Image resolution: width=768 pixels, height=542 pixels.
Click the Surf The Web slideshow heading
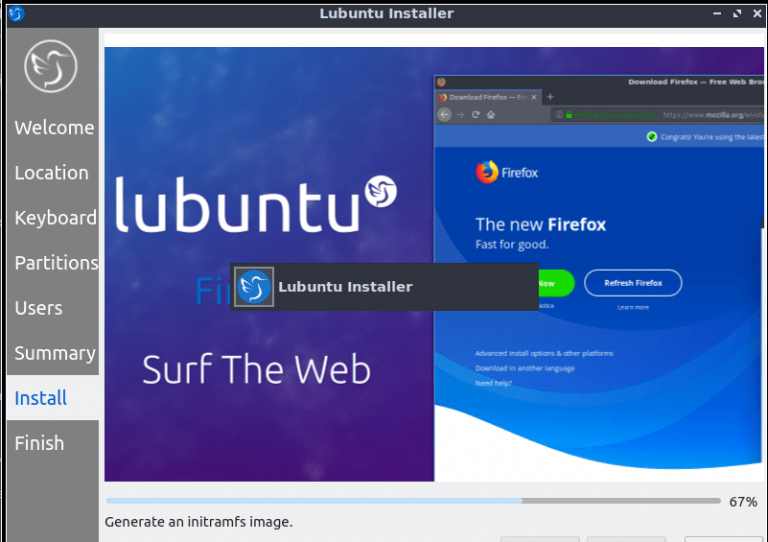[x=256, y=370]
